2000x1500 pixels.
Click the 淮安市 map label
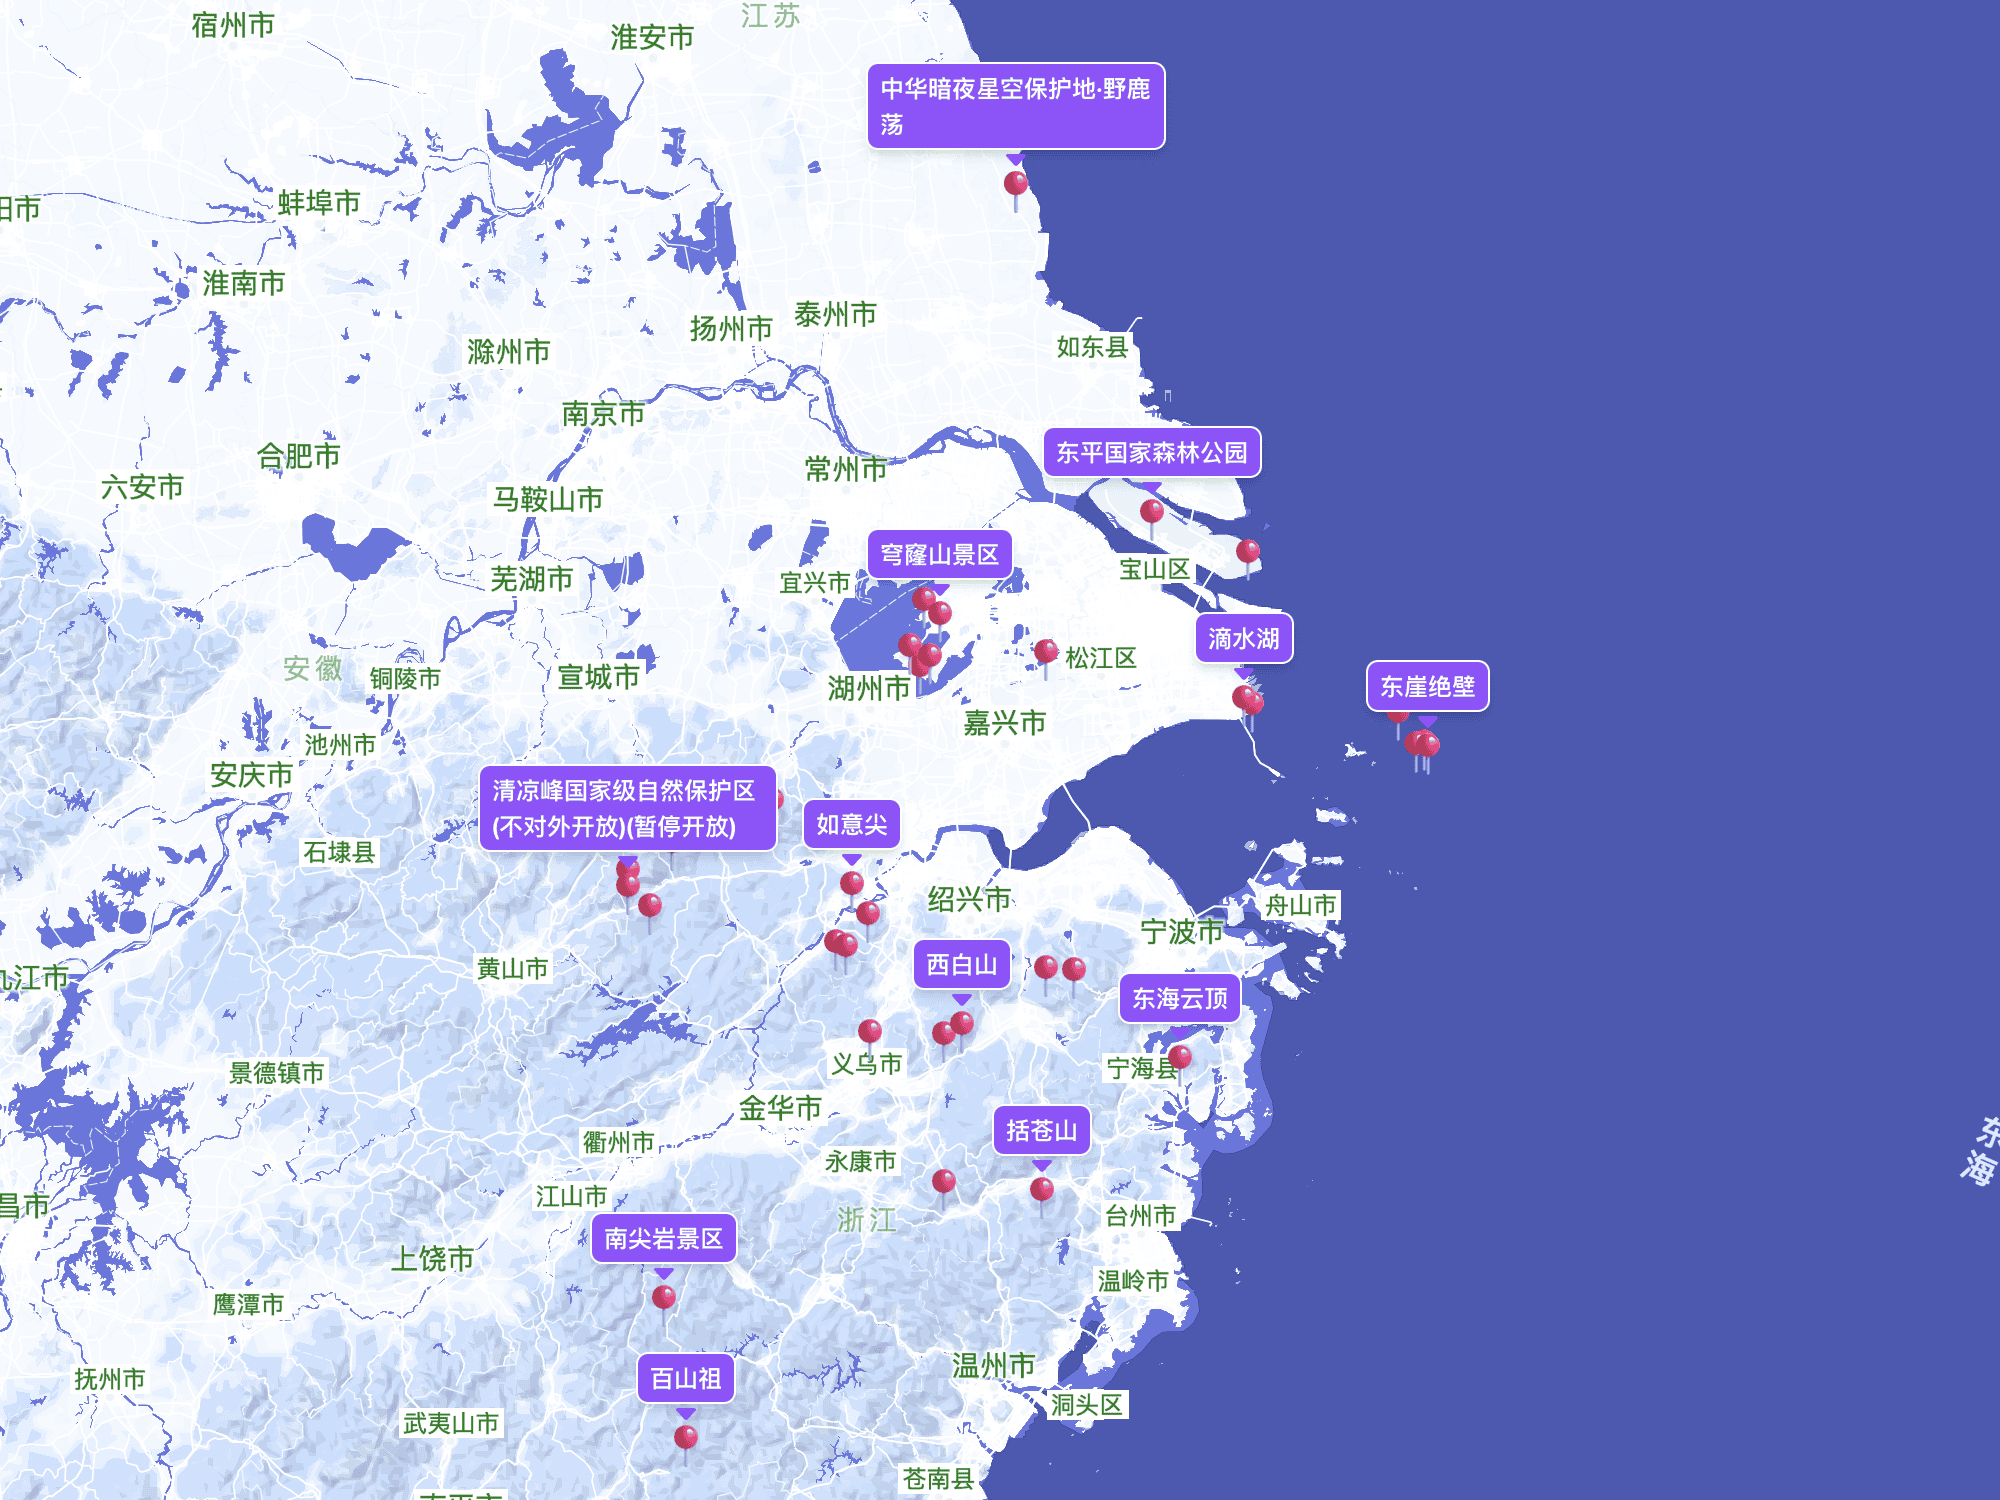tap(652, 38)
